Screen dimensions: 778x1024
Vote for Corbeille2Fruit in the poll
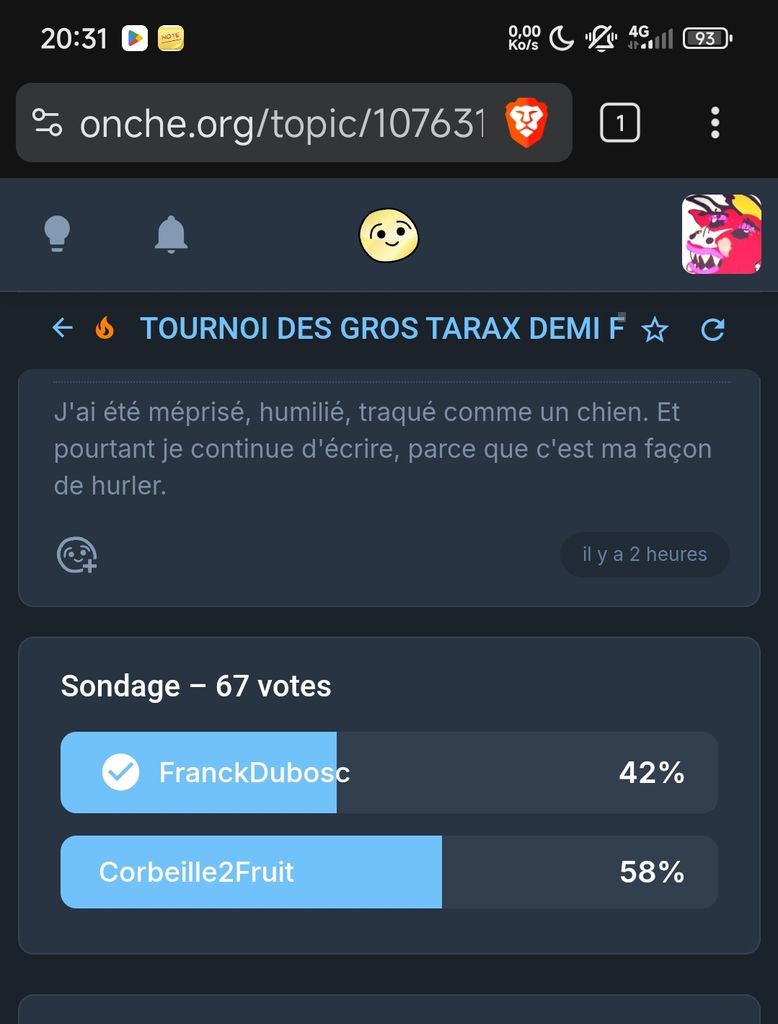click(x=389, y=872)
